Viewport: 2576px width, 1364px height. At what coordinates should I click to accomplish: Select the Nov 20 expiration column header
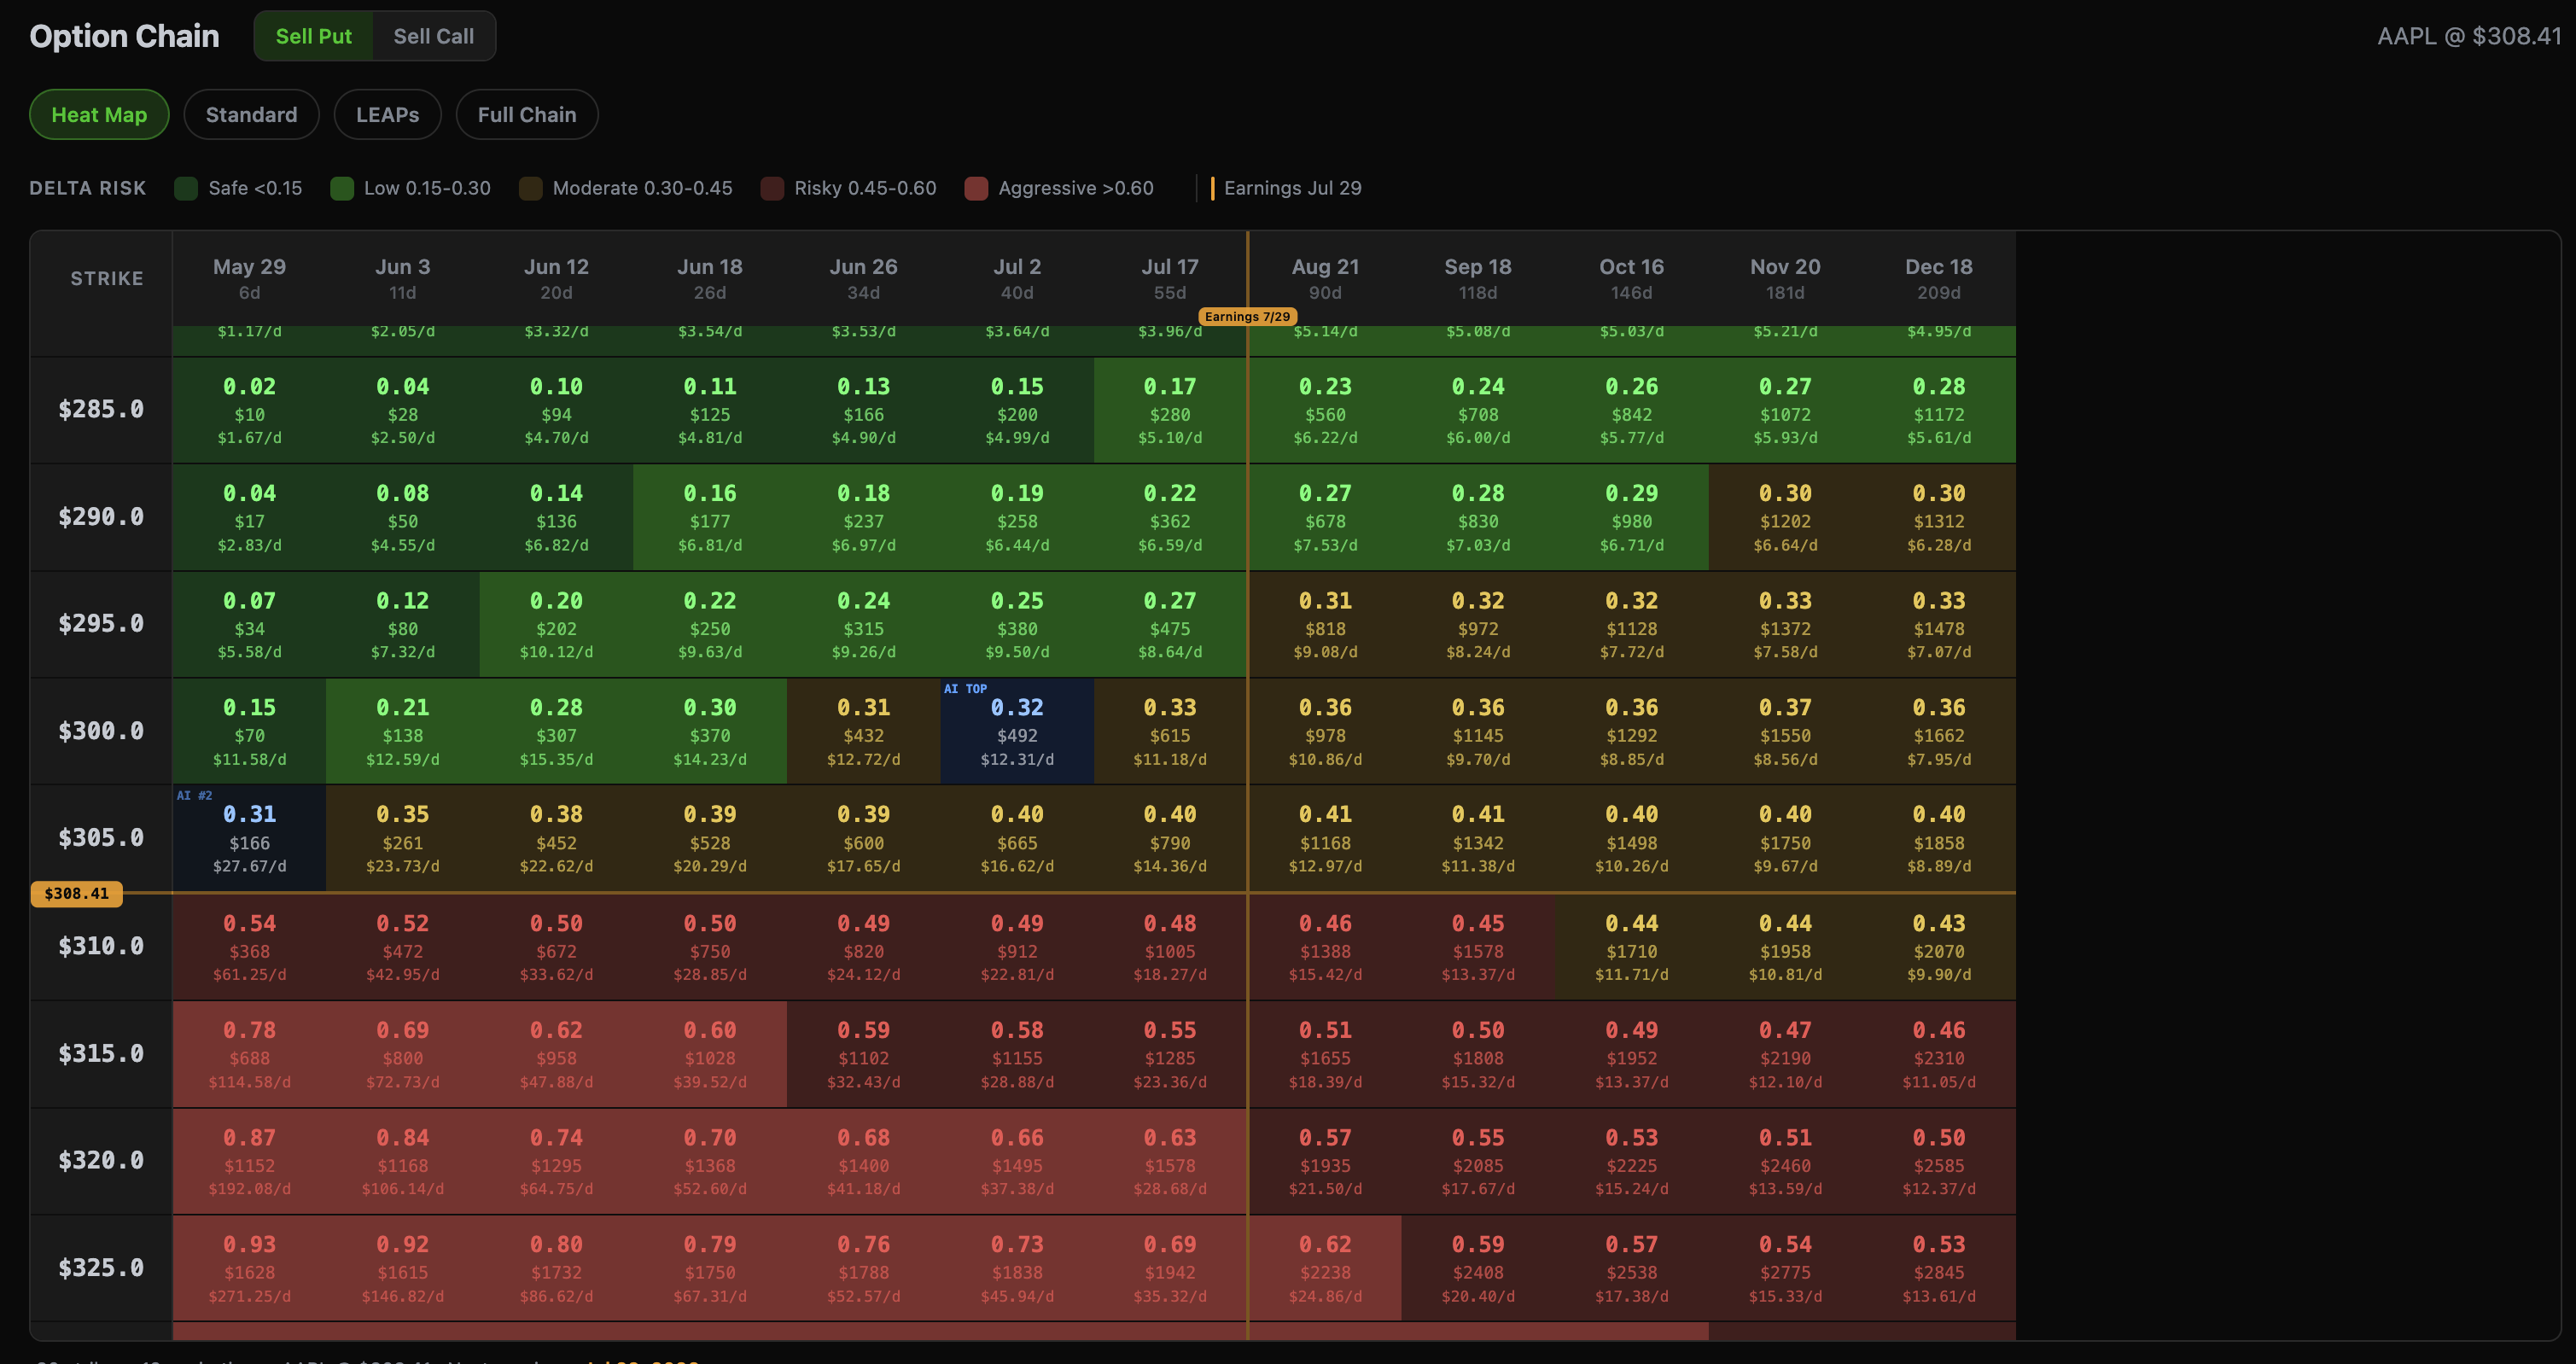click(1785, 278)
